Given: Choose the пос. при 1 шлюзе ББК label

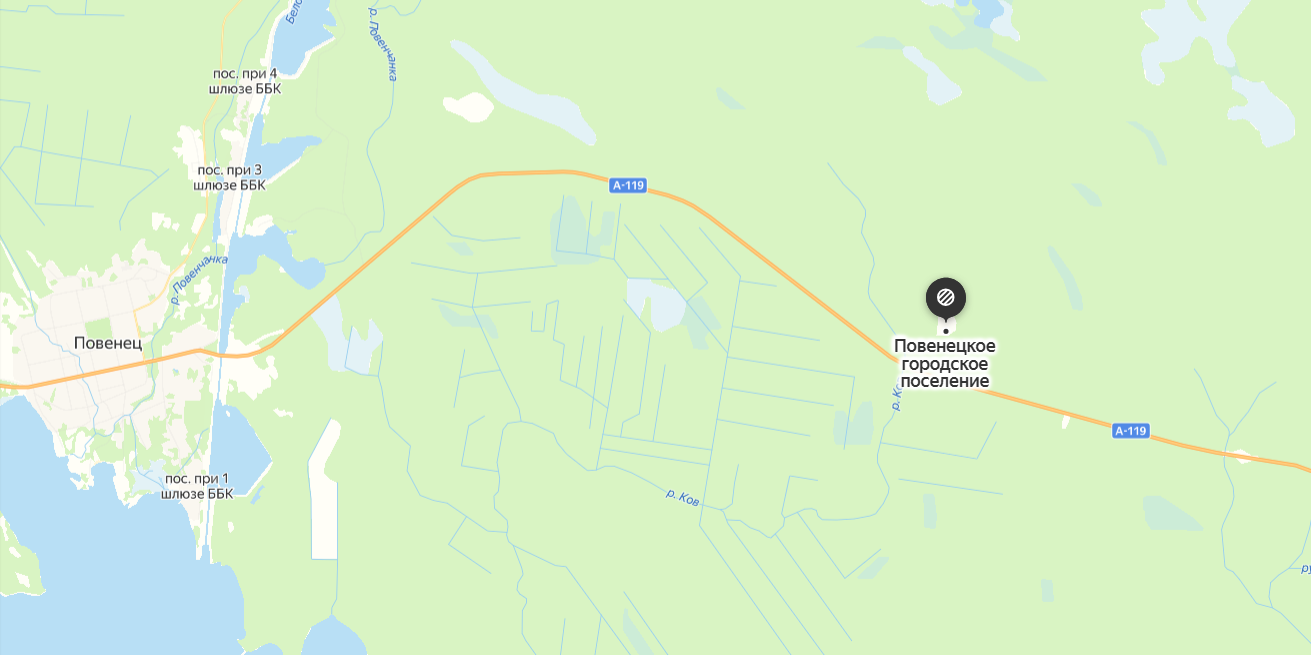Looking at the screenshot, I should coord(198,486).
